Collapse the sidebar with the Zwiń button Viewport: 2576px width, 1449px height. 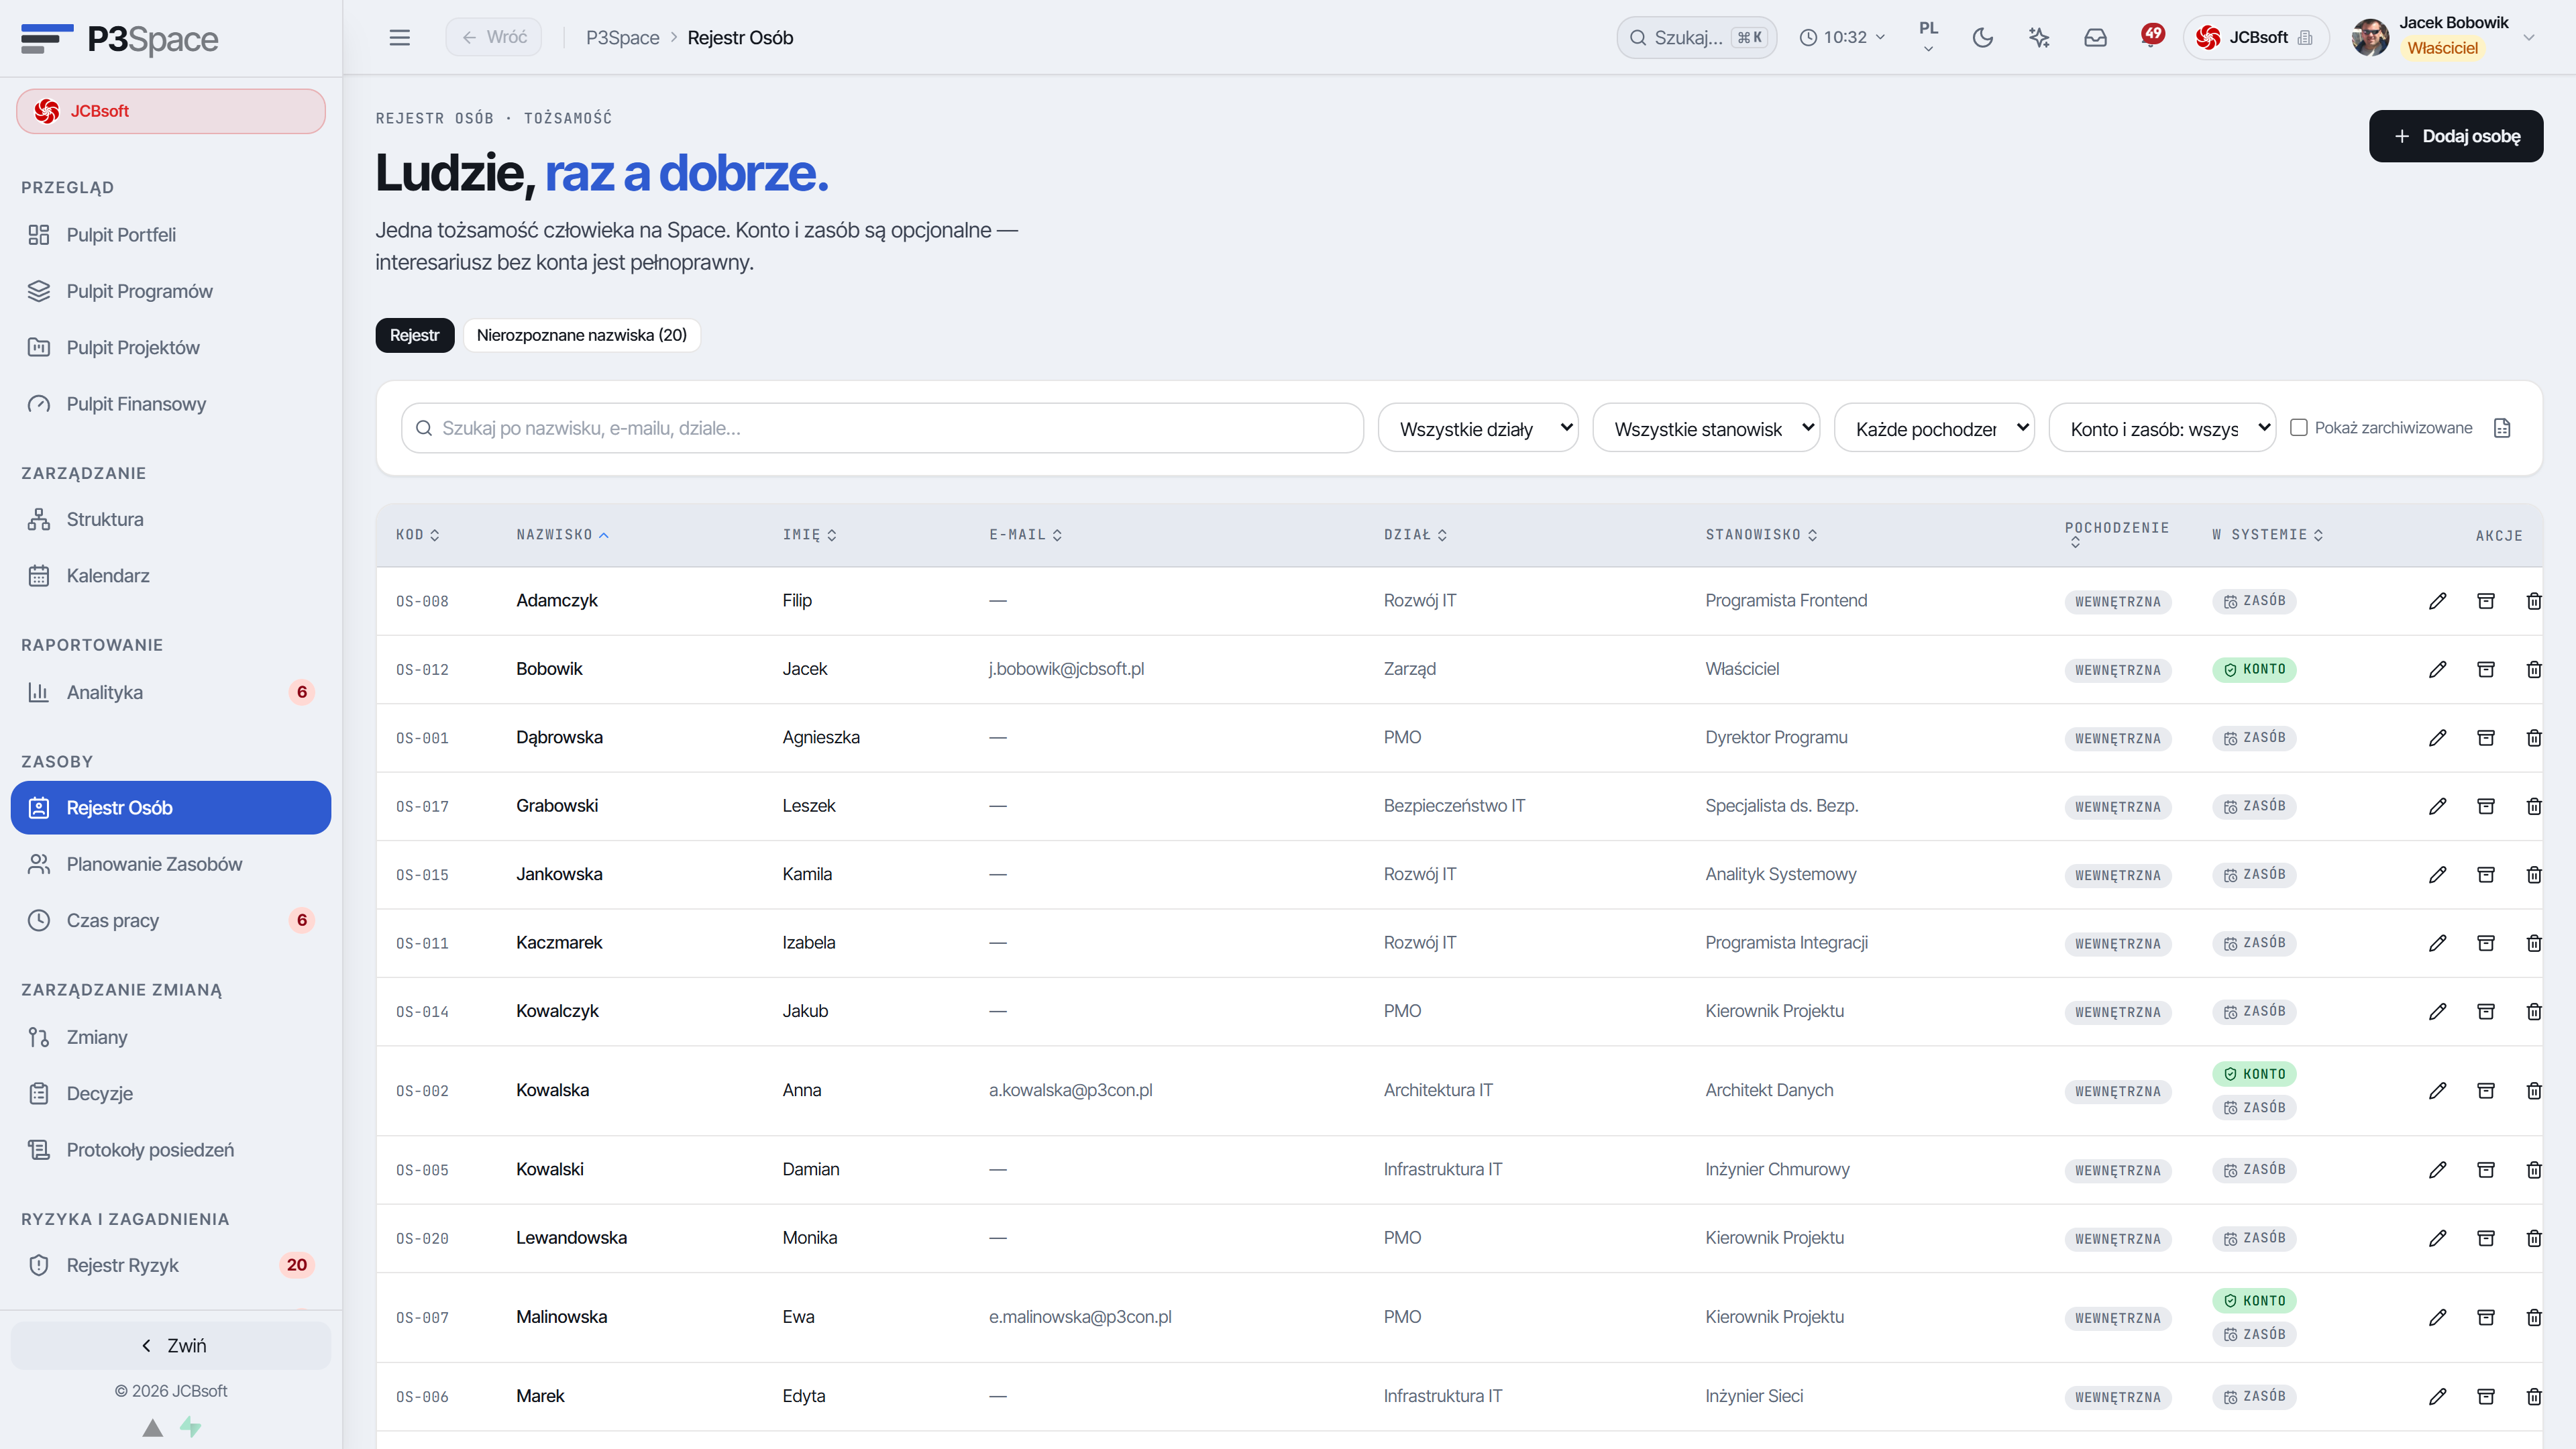(170, 1346)
